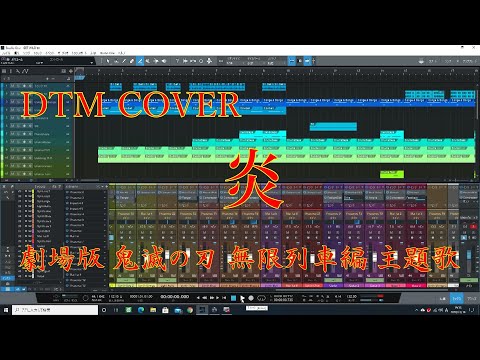
Task: Click the wrench options icon above tracks
Action: point(18,71)
